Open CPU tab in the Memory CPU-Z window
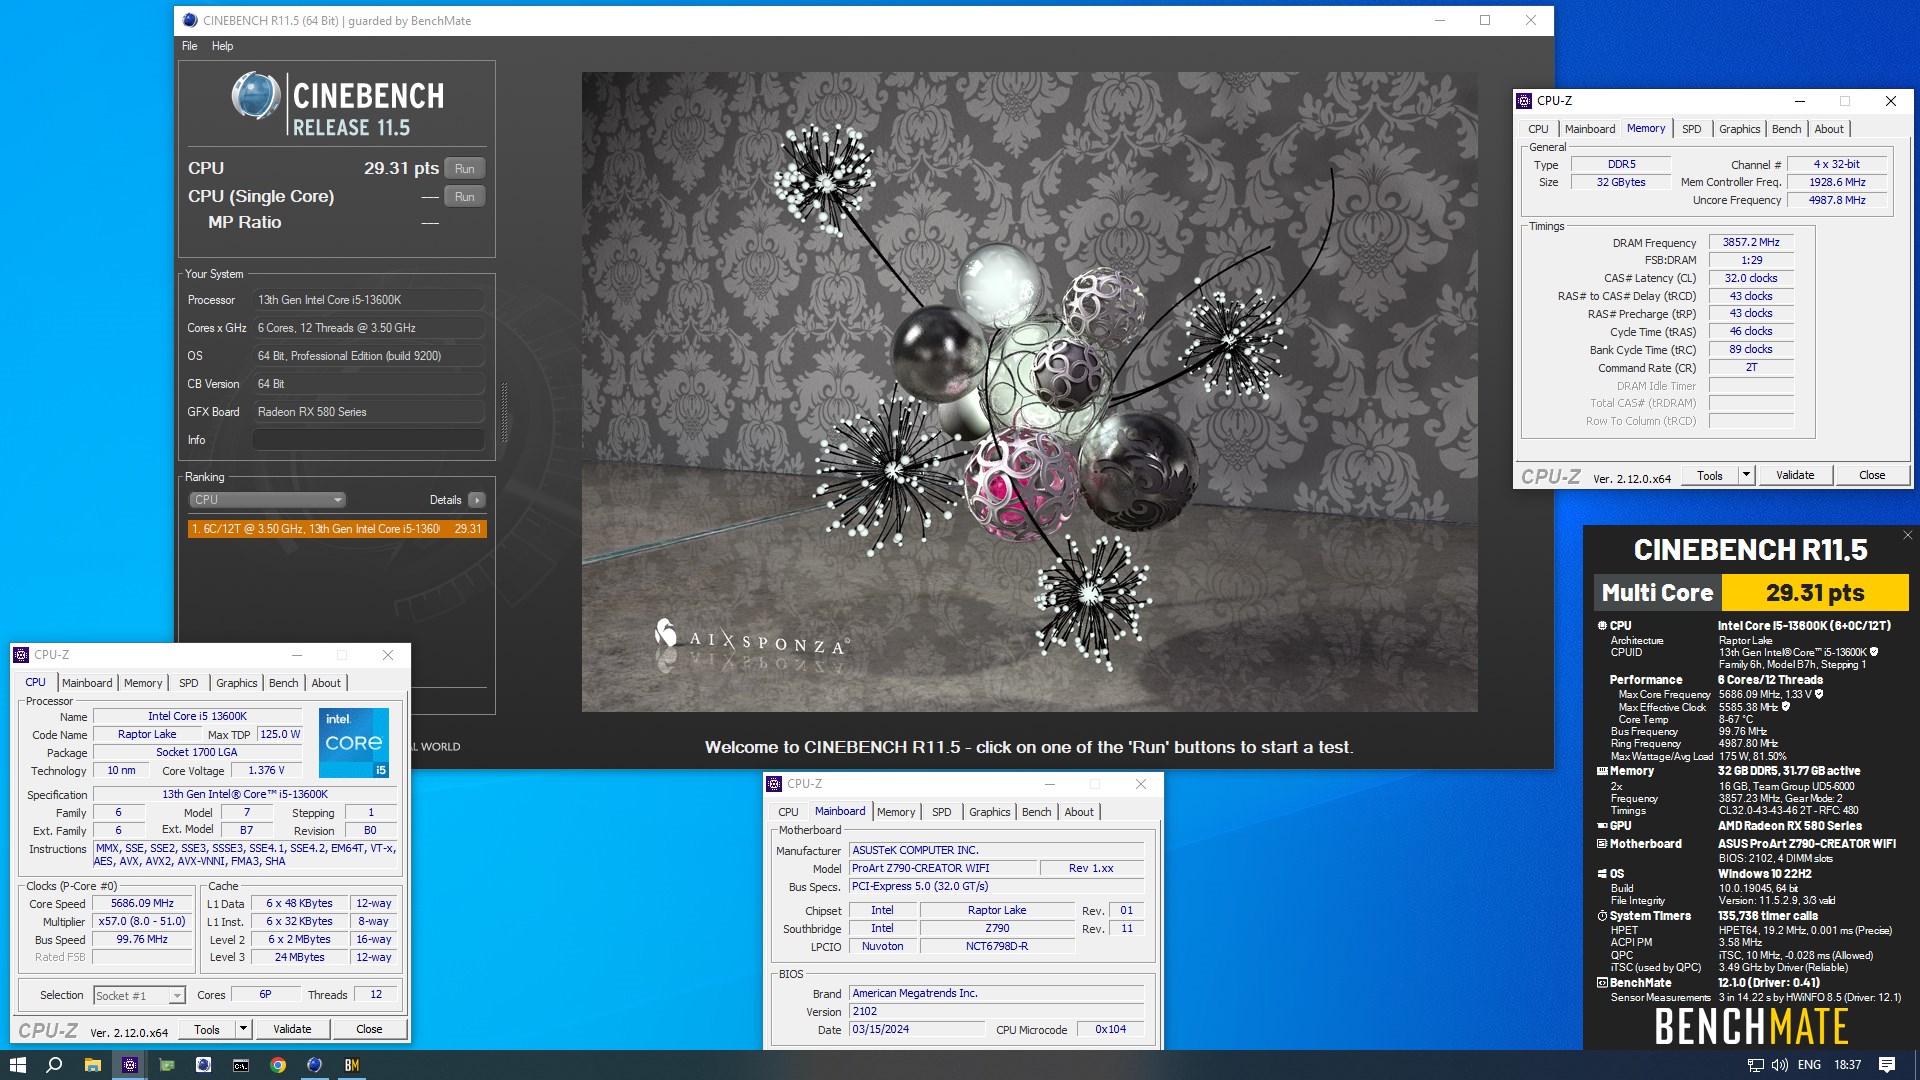Screen dimensions: 1920x1080 tap(1538, 129)
